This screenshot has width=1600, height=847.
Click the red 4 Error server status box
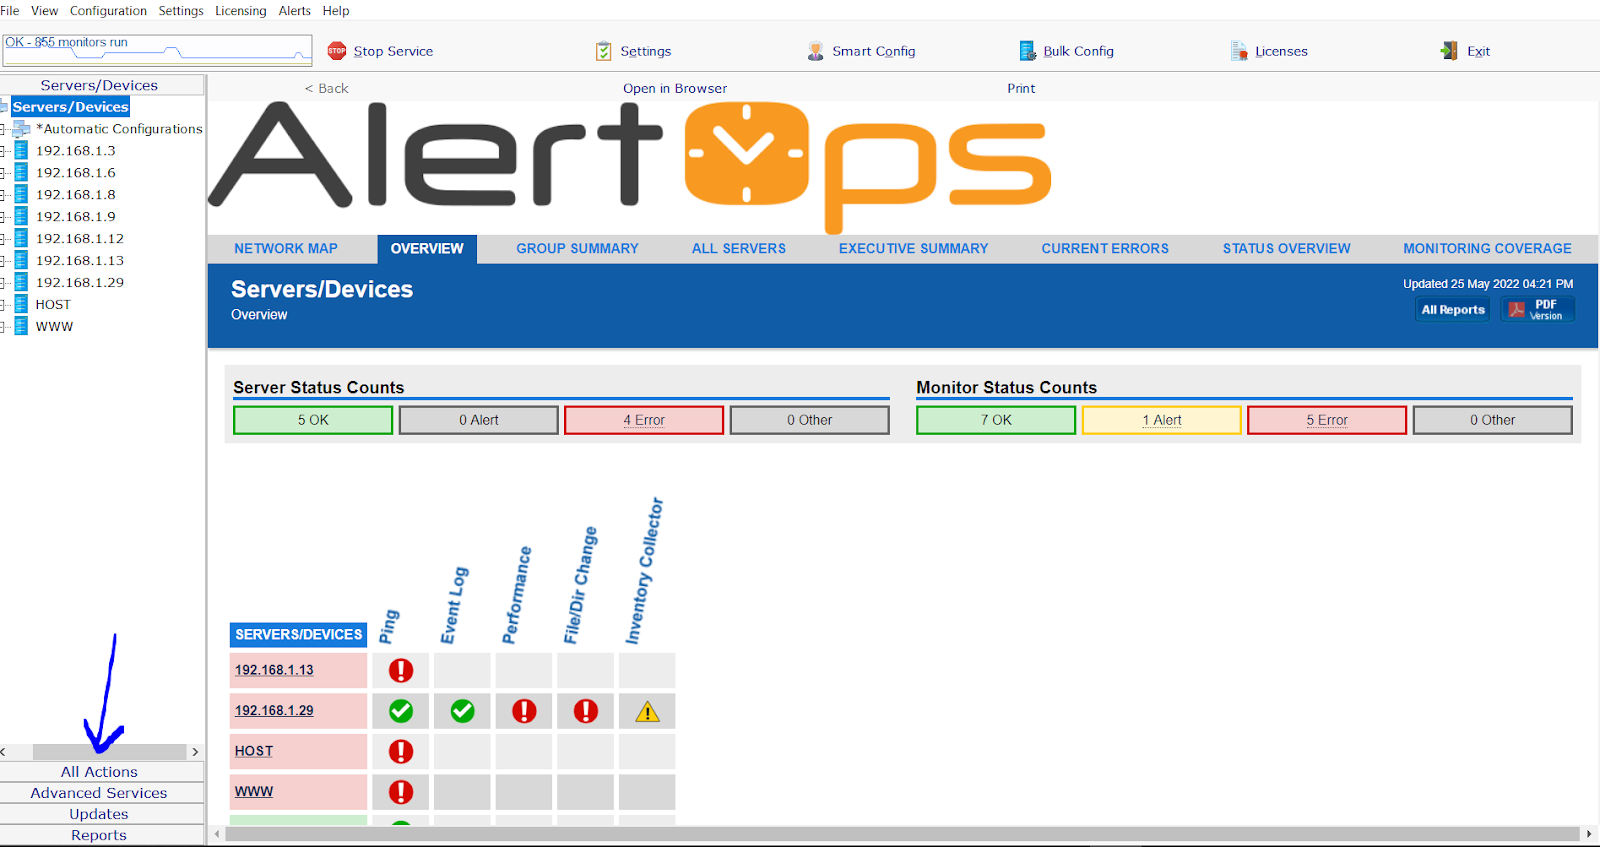pyautogui.click(x=643, y=420)
